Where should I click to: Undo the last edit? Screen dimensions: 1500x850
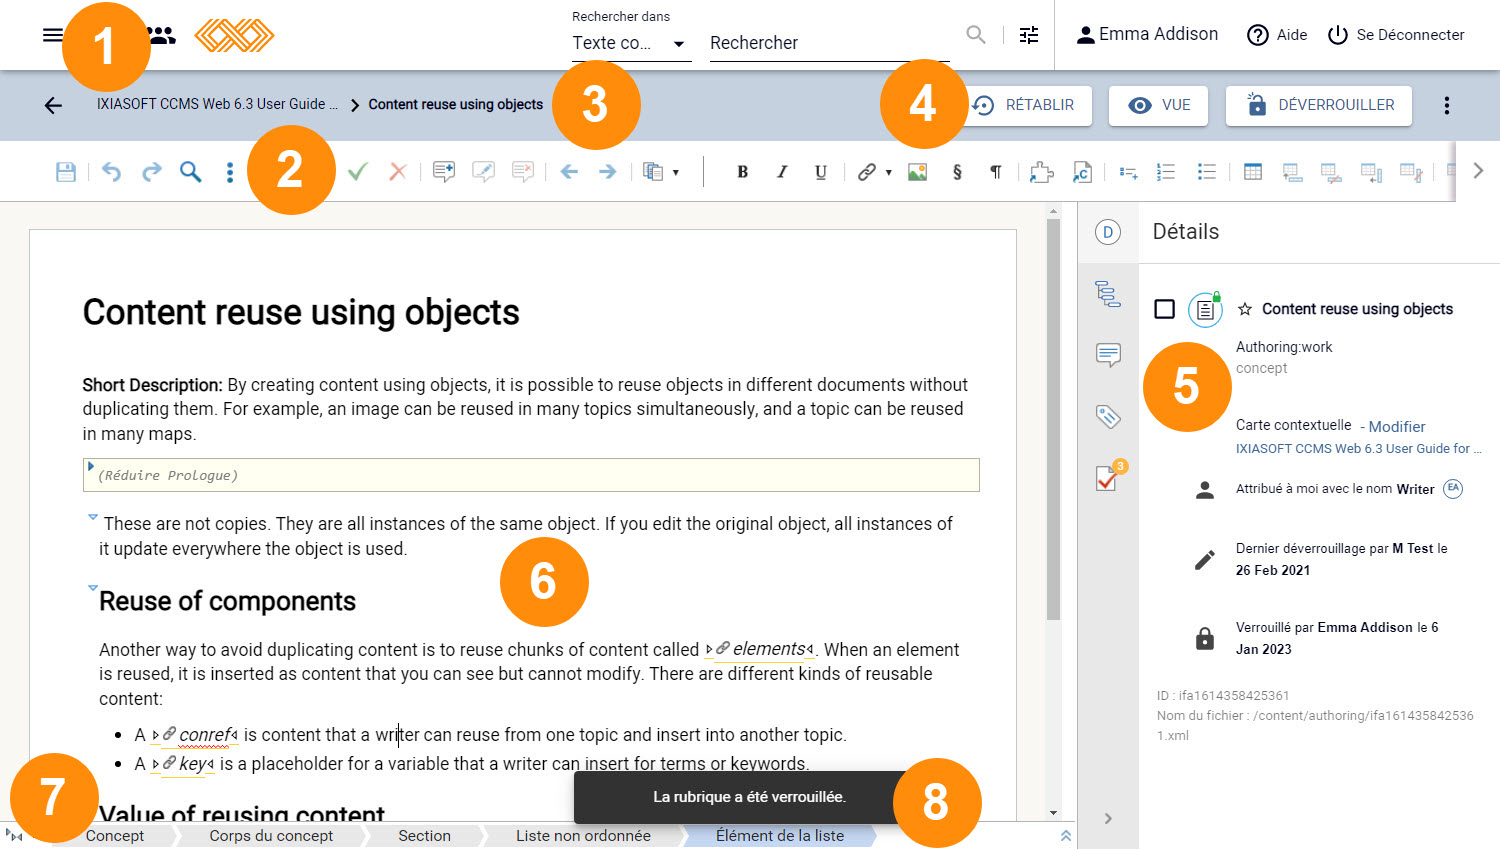point(111,172)
